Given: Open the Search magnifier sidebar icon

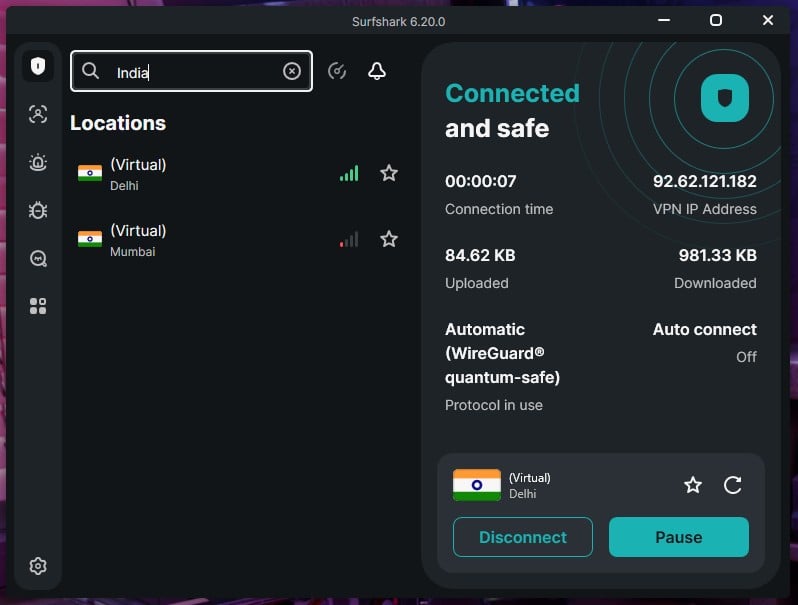Looking at the screenshot, I should (38, 258).
